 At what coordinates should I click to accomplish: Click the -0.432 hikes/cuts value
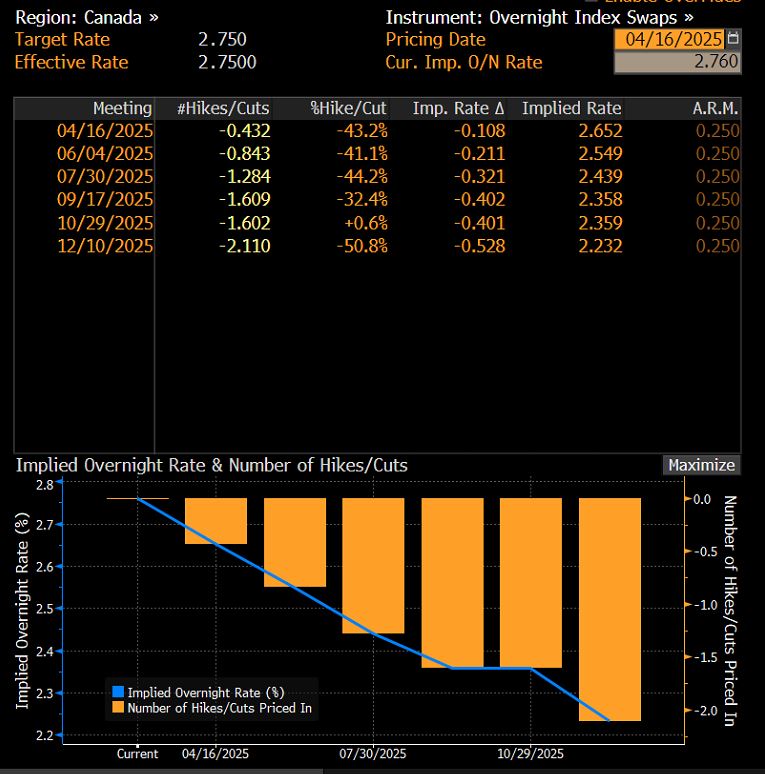[245, 131]
